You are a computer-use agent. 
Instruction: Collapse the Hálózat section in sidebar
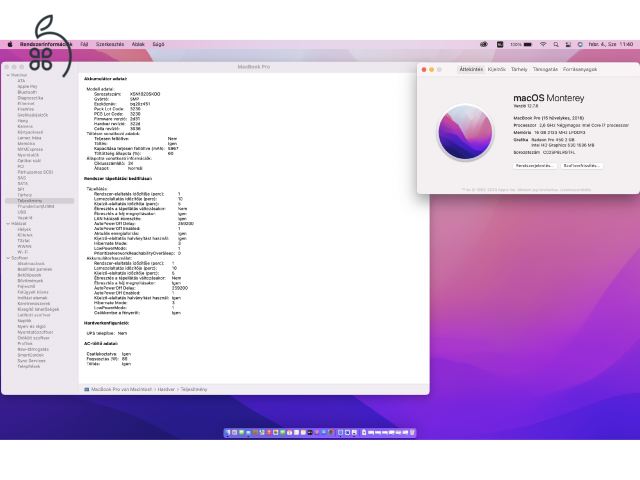tap(8, 224)
